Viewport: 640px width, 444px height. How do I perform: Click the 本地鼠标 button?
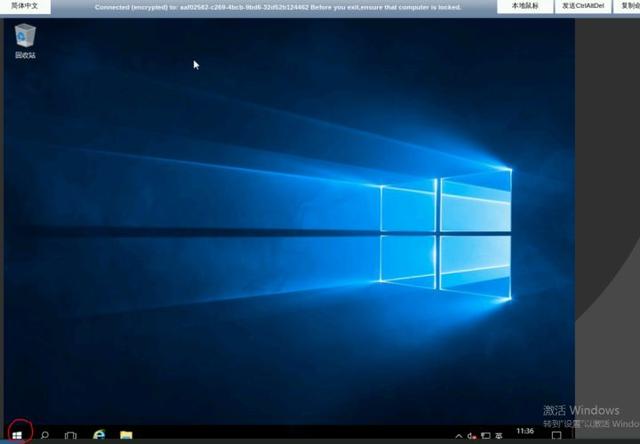pyautogui.click(x=525, y=6)
